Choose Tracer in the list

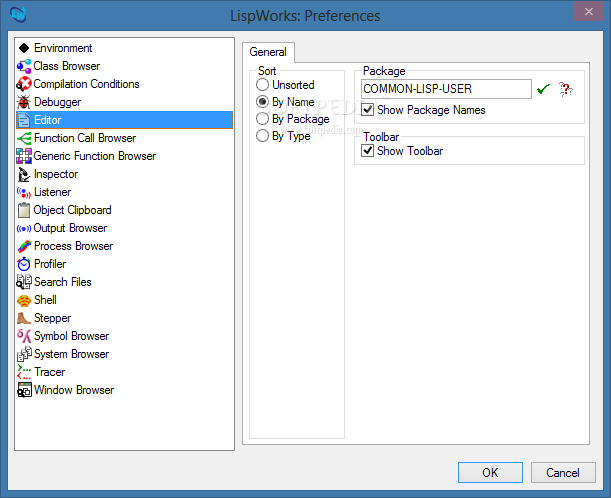tap(124, 372)
